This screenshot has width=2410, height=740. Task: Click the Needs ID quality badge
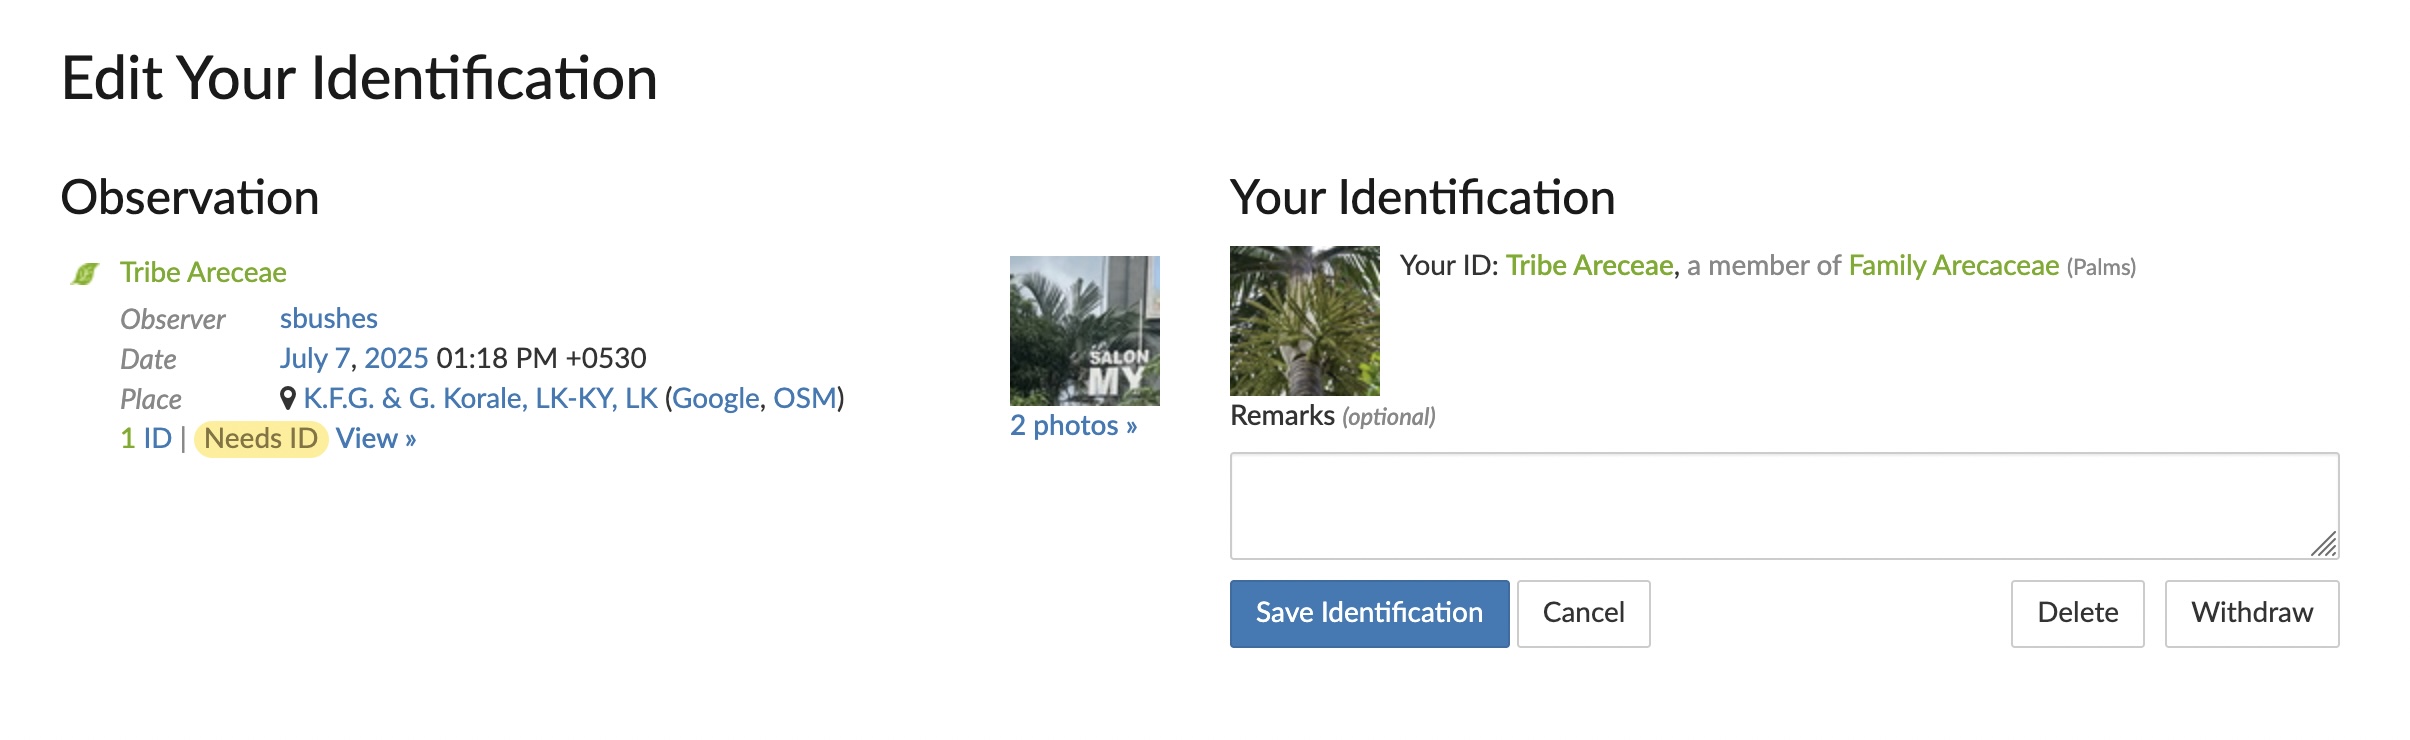(261, 439)
